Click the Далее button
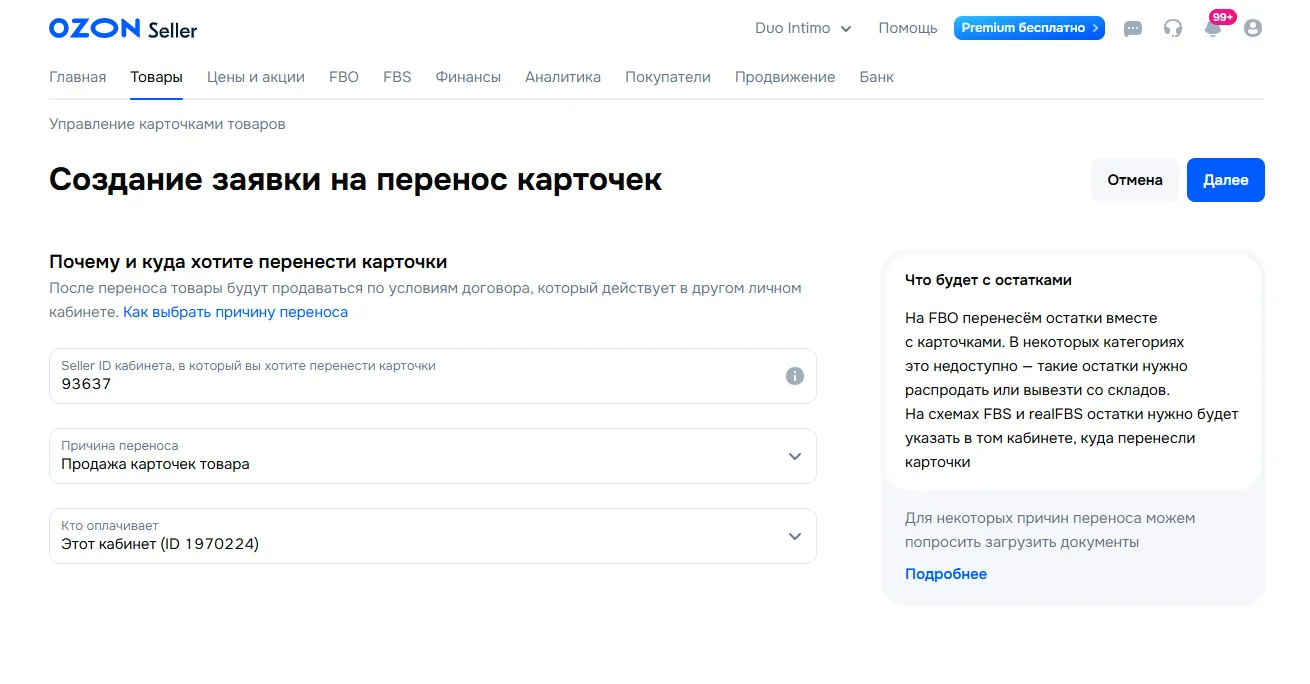Viewport: 1310px width, 684px height. coord(1225,179)
